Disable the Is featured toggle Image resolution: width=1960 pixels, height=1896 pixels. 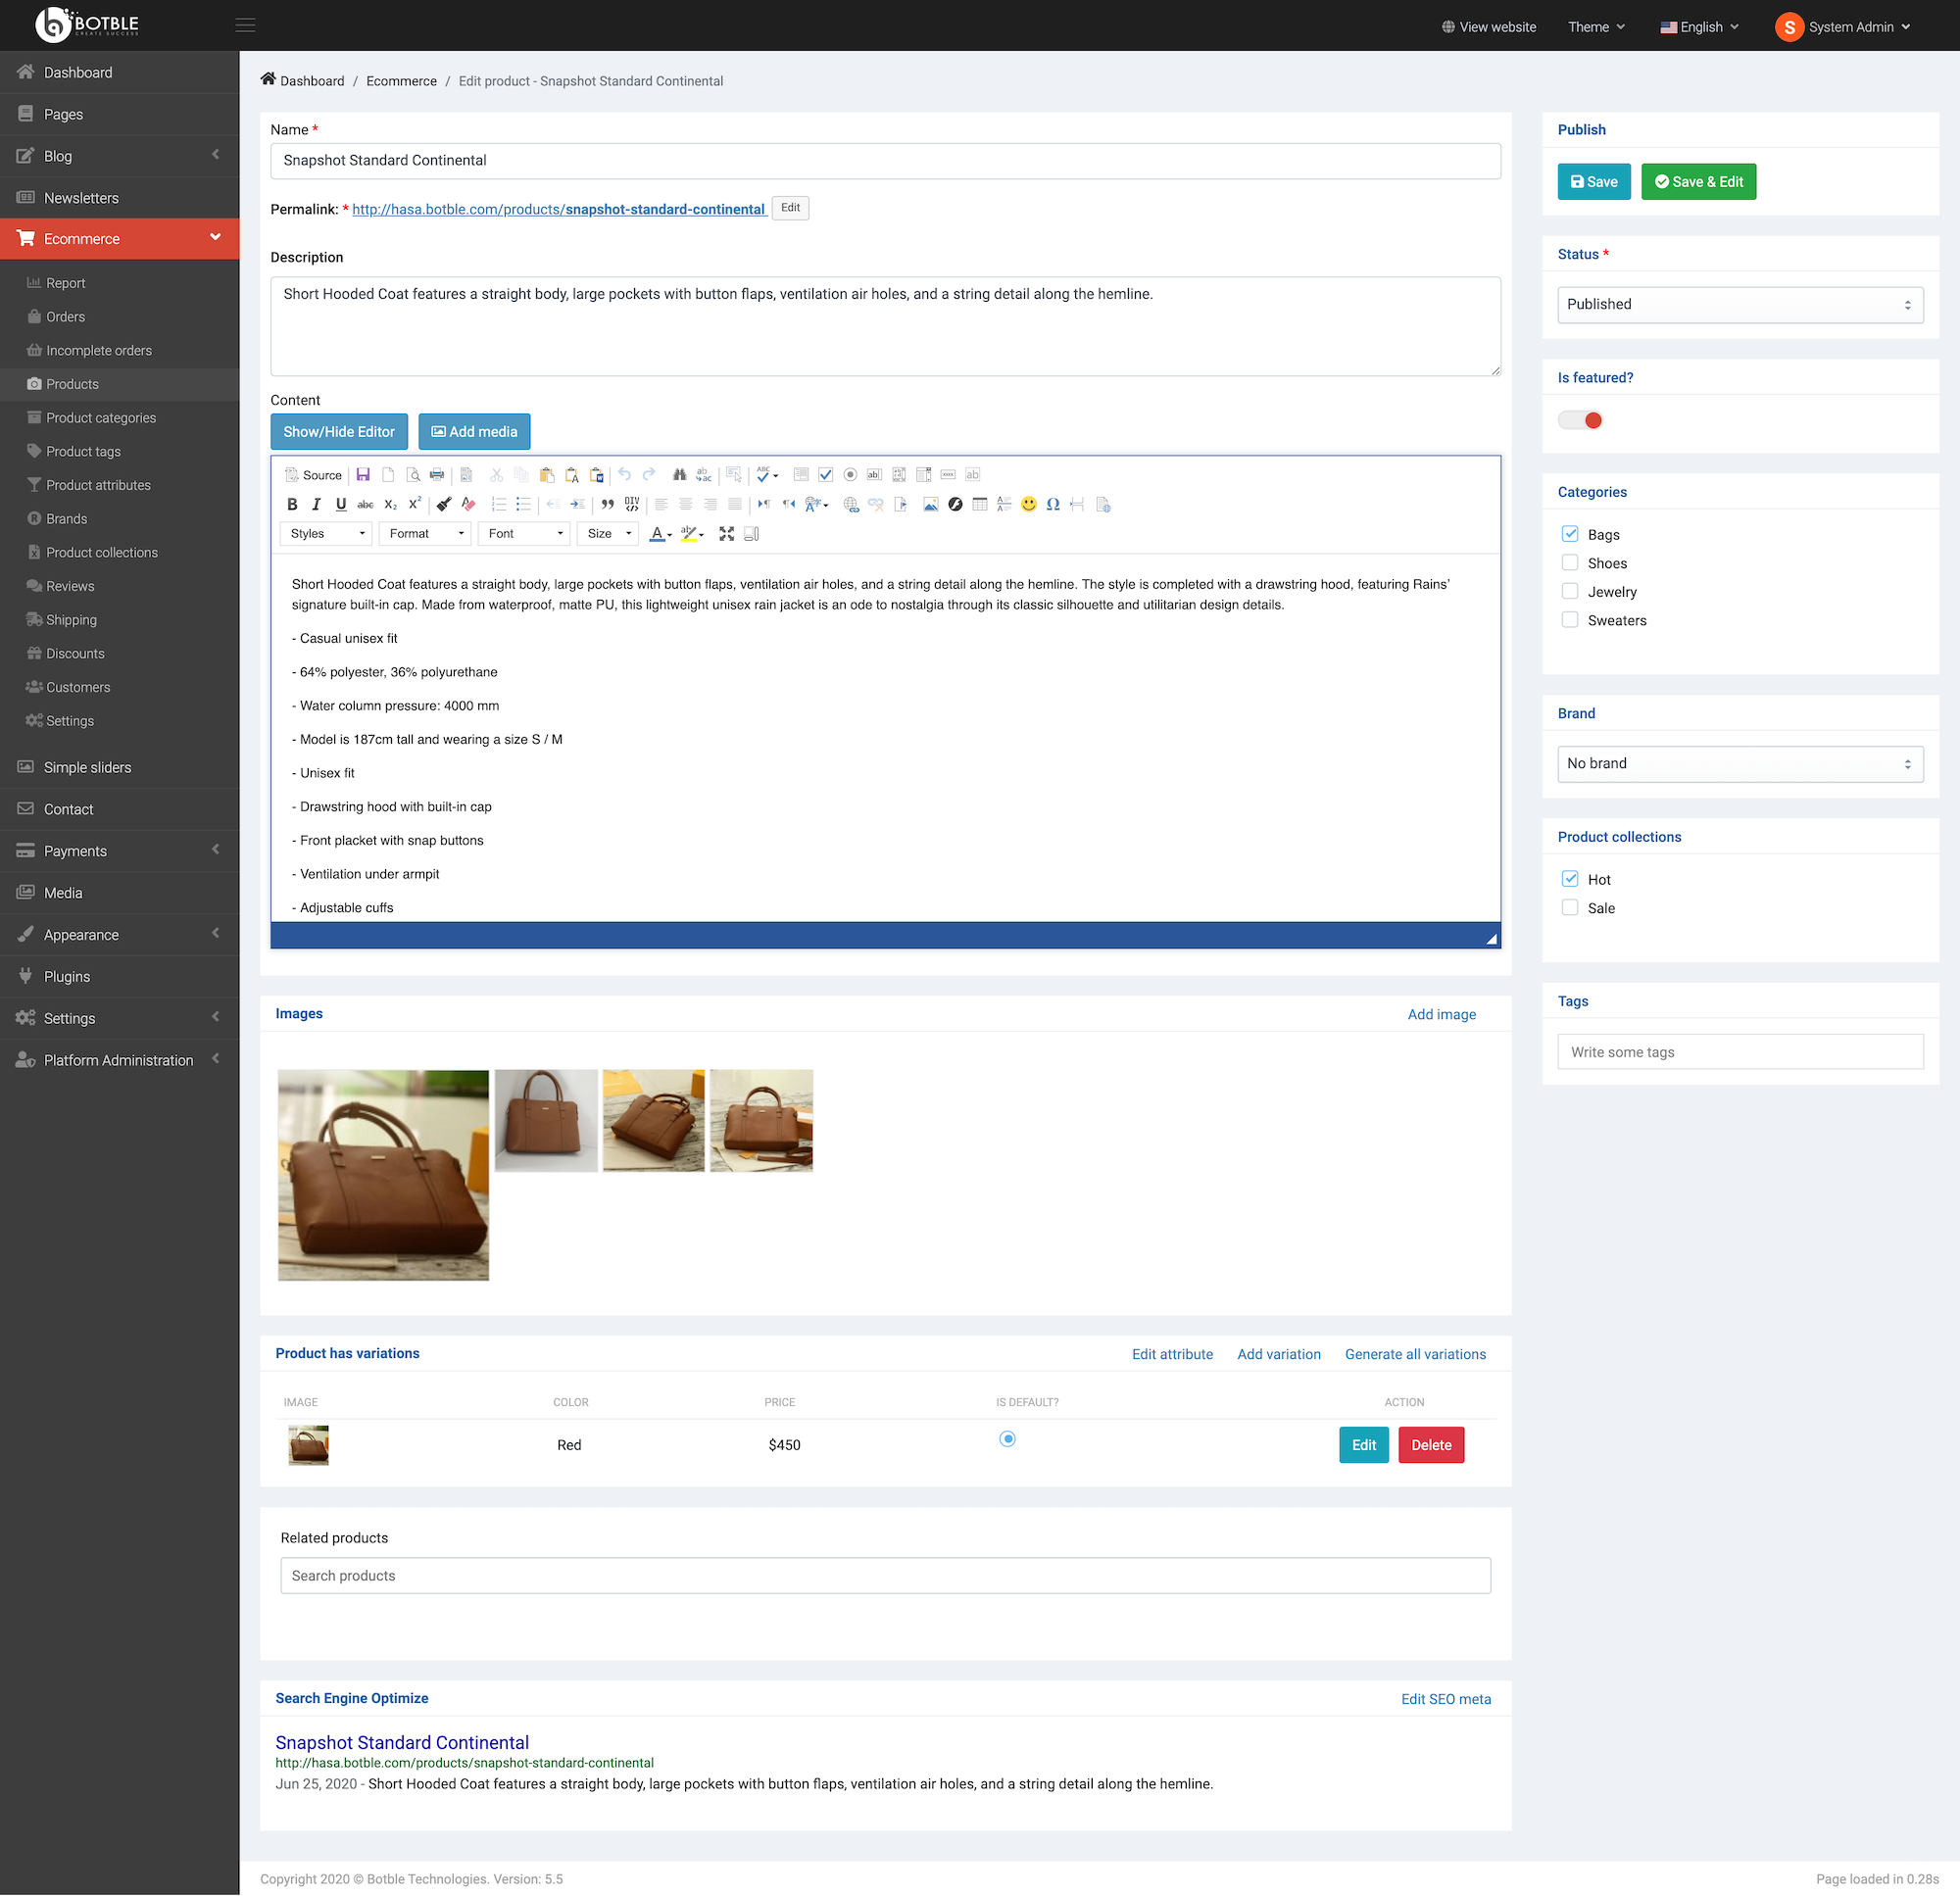1580,420
